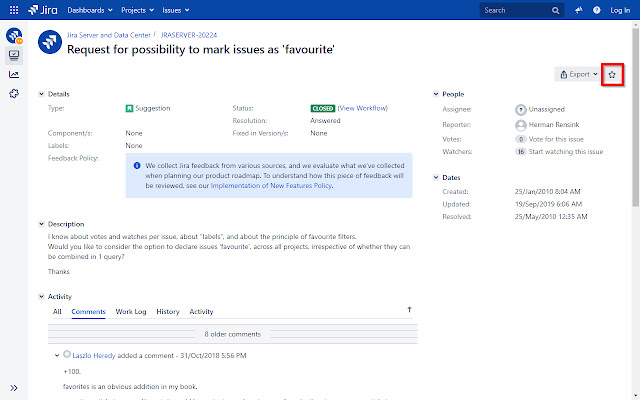The width and height of the screenshot is (640, 400).
Task: Open Jira Server and Data Center breadcrumb
Action: coord(109,35)
